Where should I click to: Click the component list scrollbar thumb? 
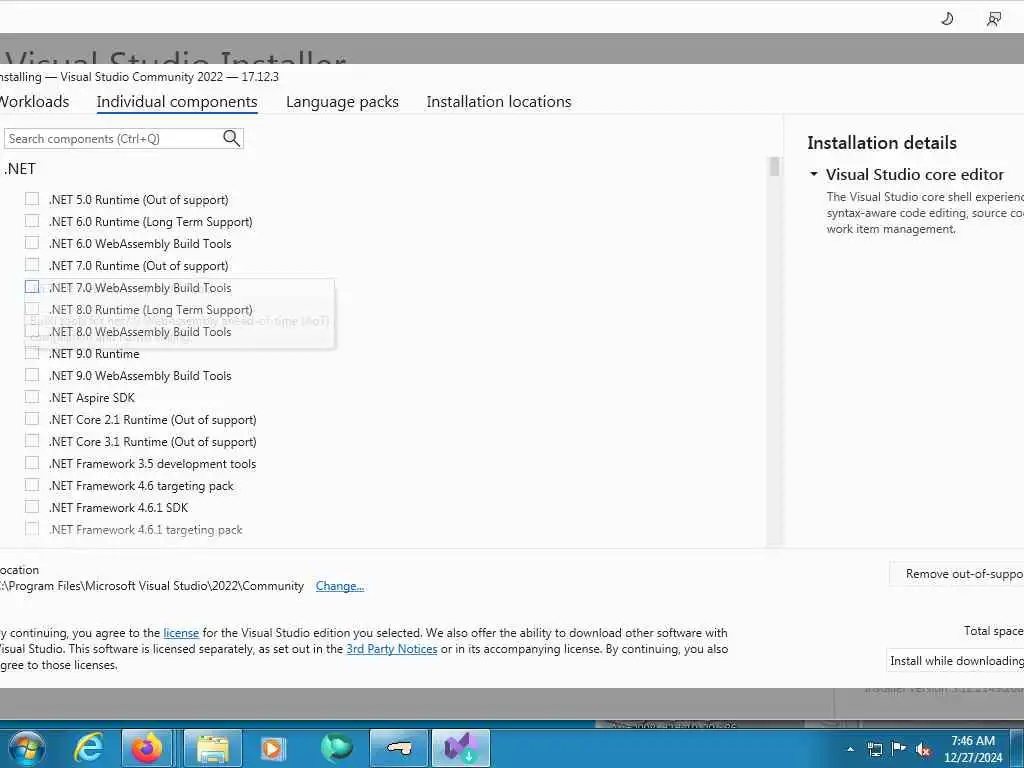click(x=774, y=167)
